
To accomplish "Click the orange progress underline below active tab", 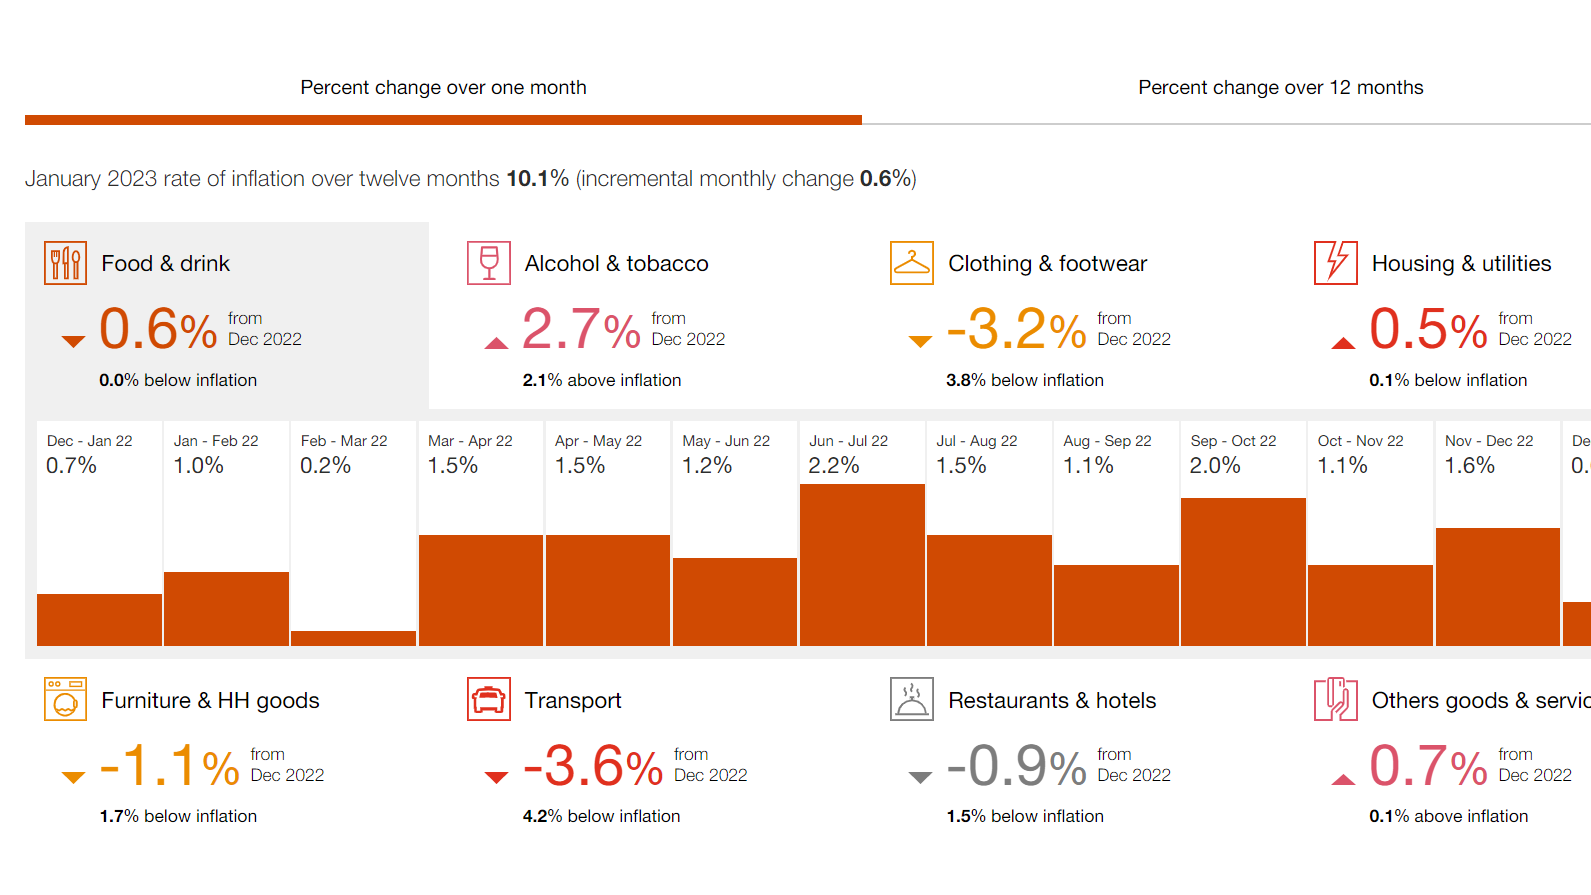I will (x=443, y=119).
